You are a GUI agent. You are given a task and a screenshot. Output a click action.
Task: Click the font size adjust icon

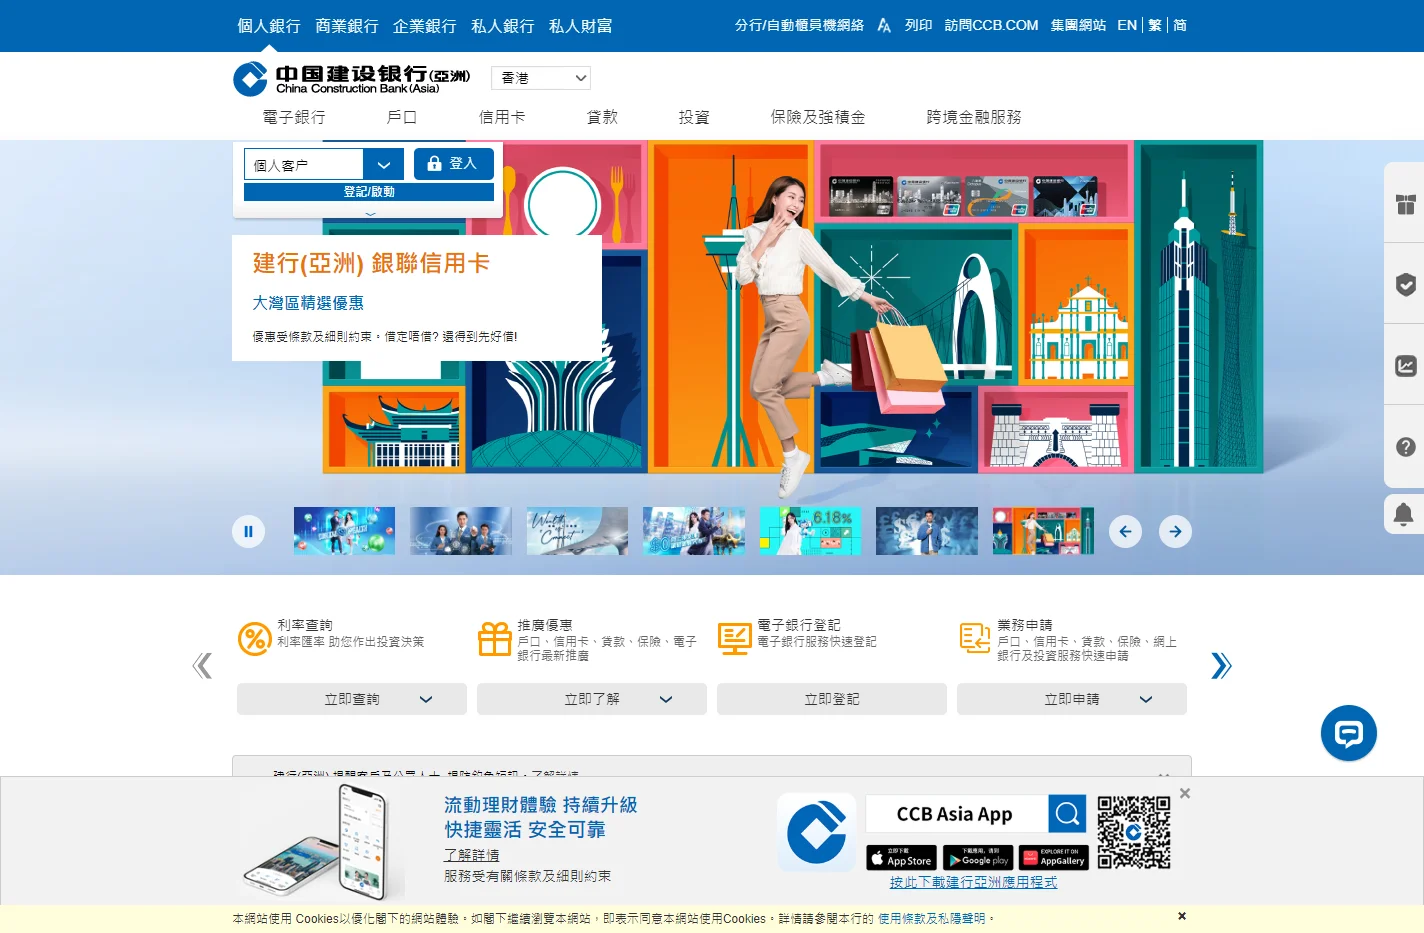point(884,25)
